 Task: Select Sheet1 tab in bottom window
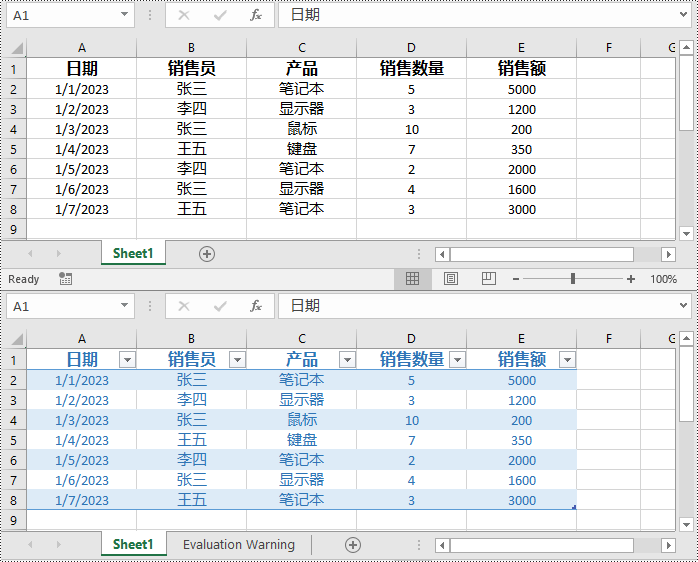pyautogui.click(x=133, y=544)
